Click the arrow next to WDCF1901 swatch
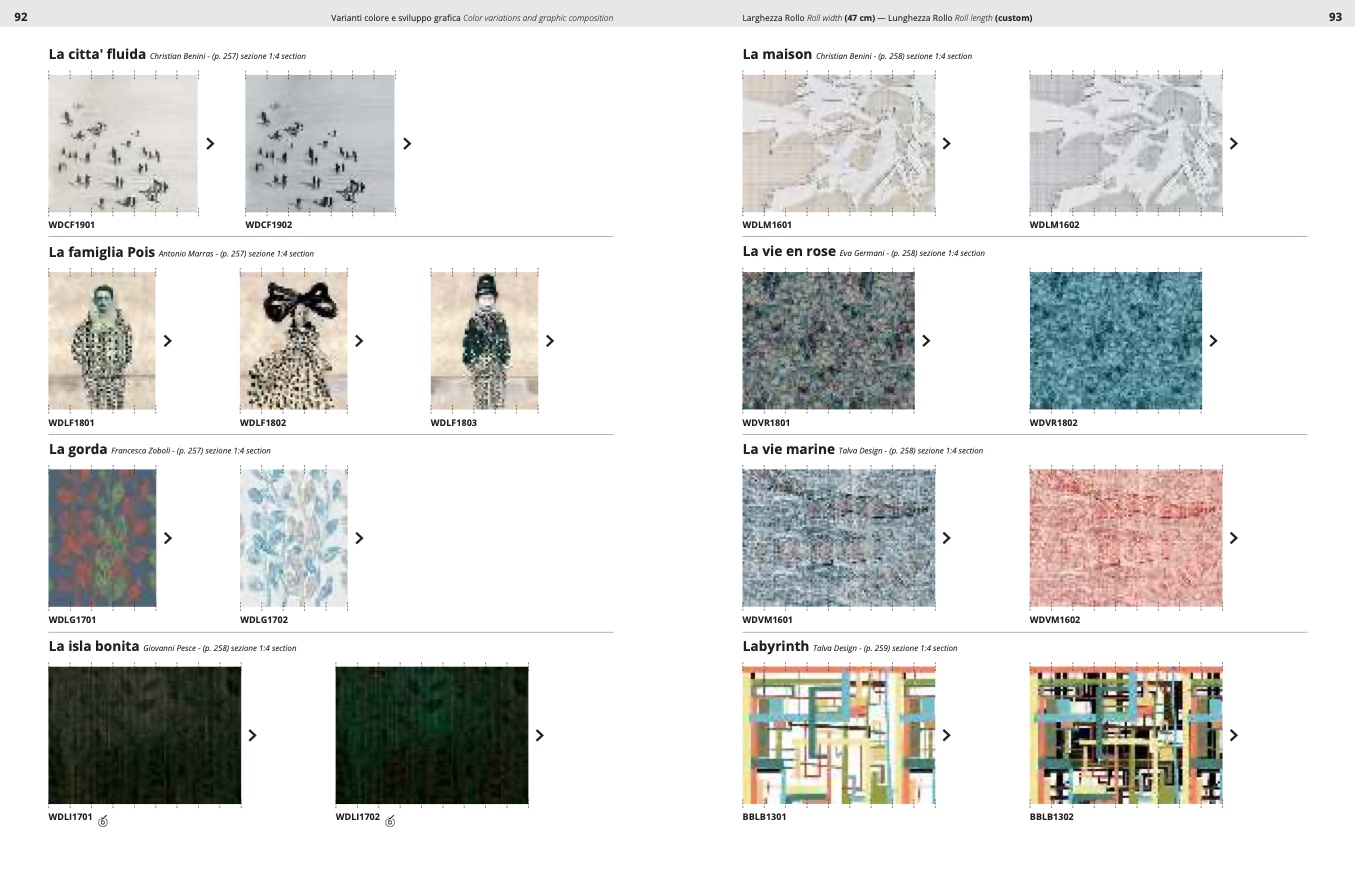This screenshot has height=878, width=1355. point(210,144)
